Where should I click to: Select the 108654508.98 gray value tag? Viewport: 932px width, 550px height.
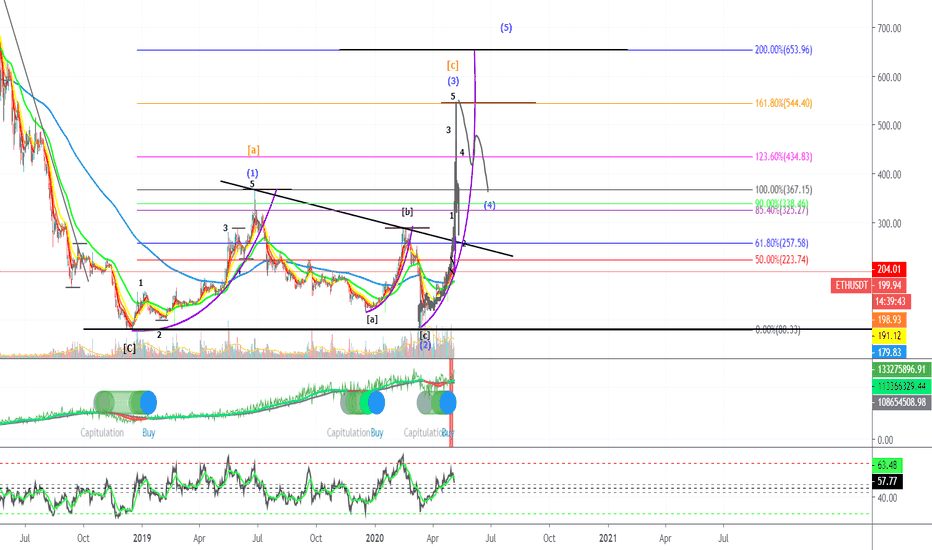coord(902,403)
